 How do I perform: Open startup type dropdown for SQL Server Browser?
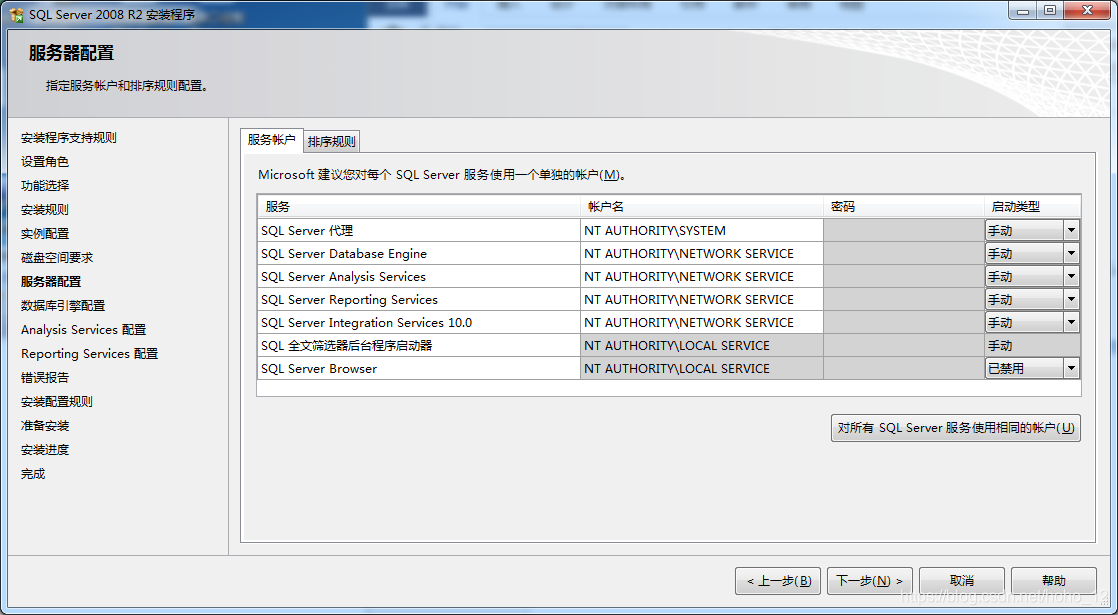click(x=1071, y=368)
